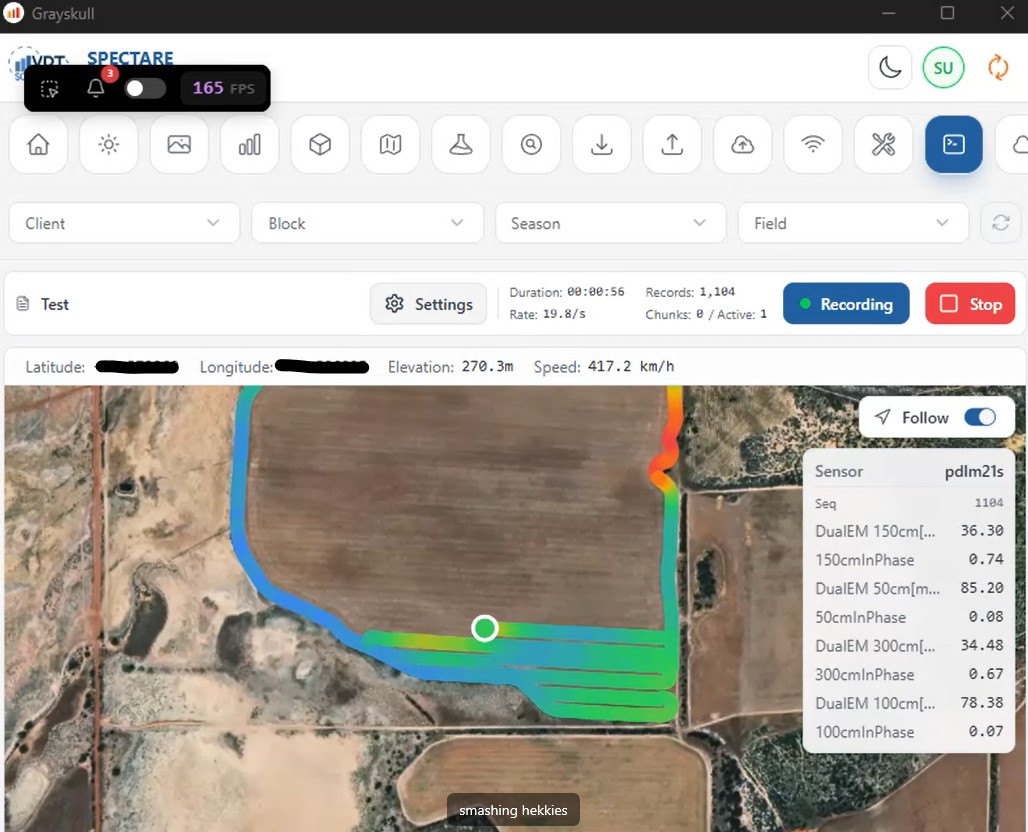Select the 300cmInPhase value 0.67

[x=909, y=674]
